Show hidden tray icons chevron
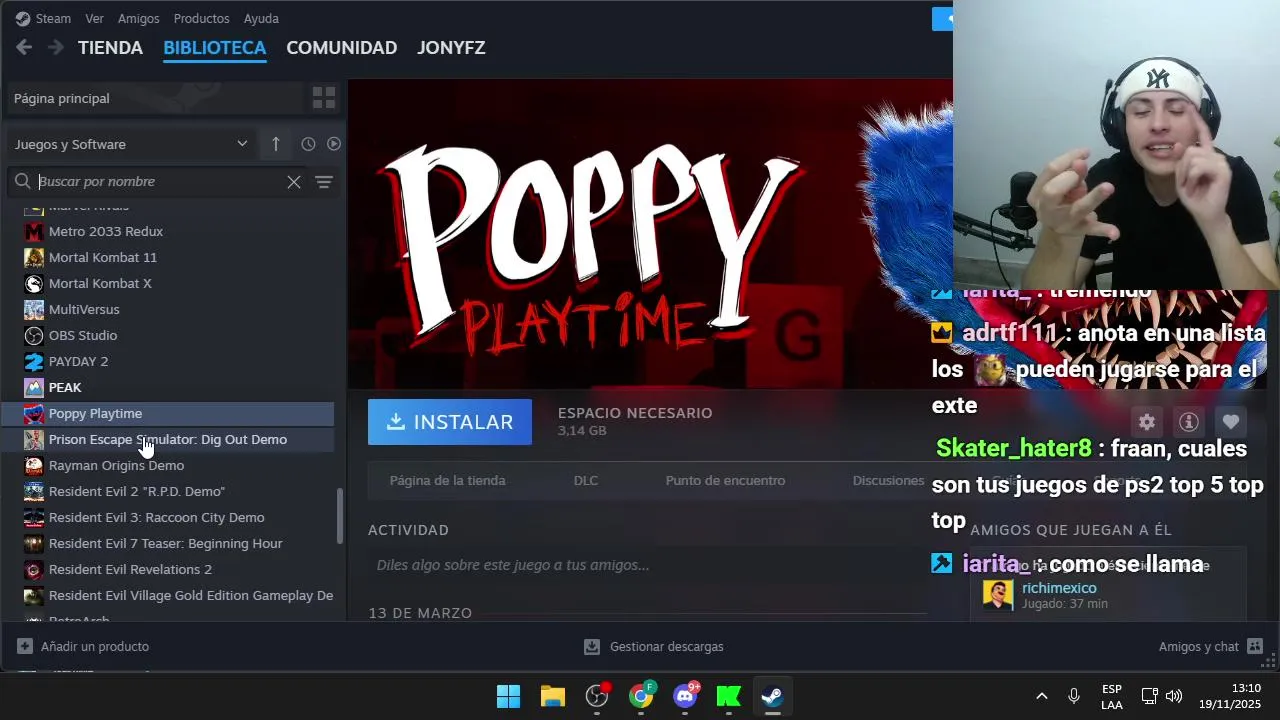1280x720 pixels. [1041, 696]
